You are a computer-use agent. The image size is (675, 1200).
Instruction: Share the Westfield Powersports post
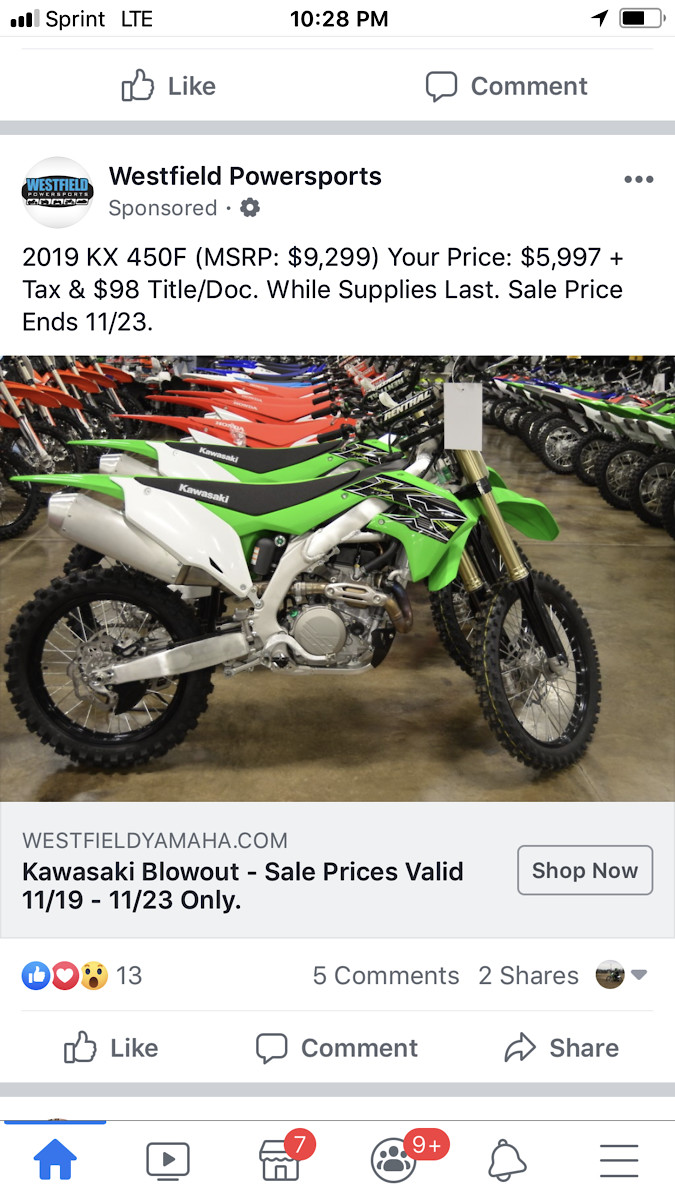click(561, 1047)
